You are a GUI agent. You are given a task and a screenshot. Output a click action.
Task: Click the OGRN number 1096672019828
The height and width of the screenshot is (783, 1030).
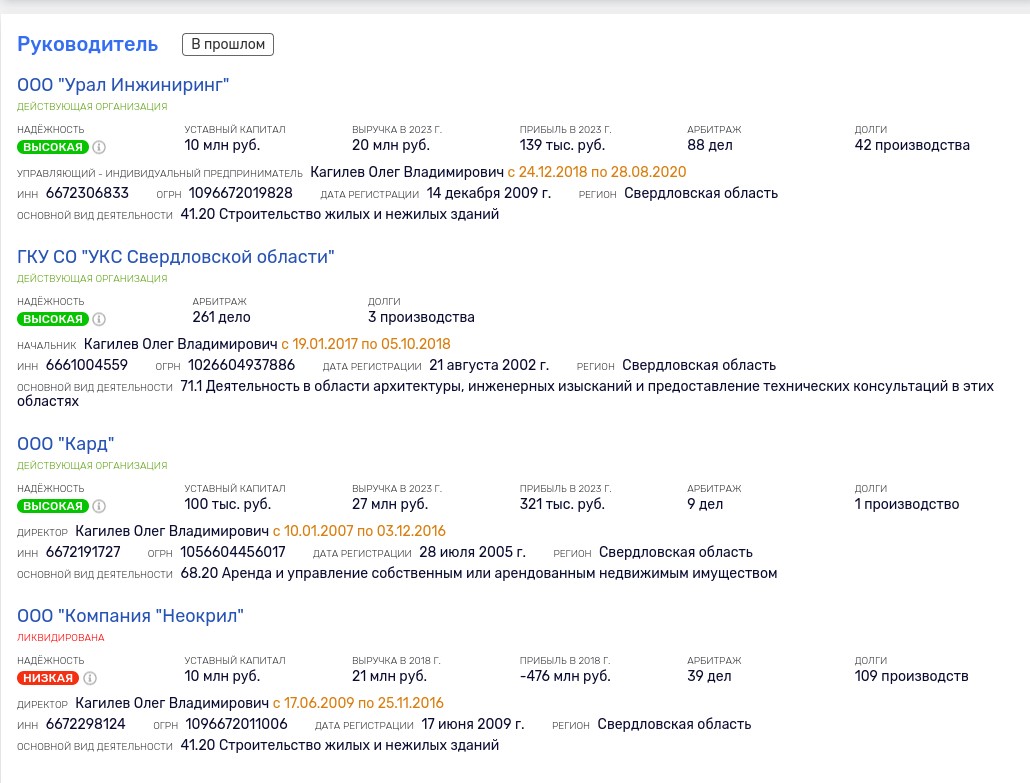pos(240,193)
